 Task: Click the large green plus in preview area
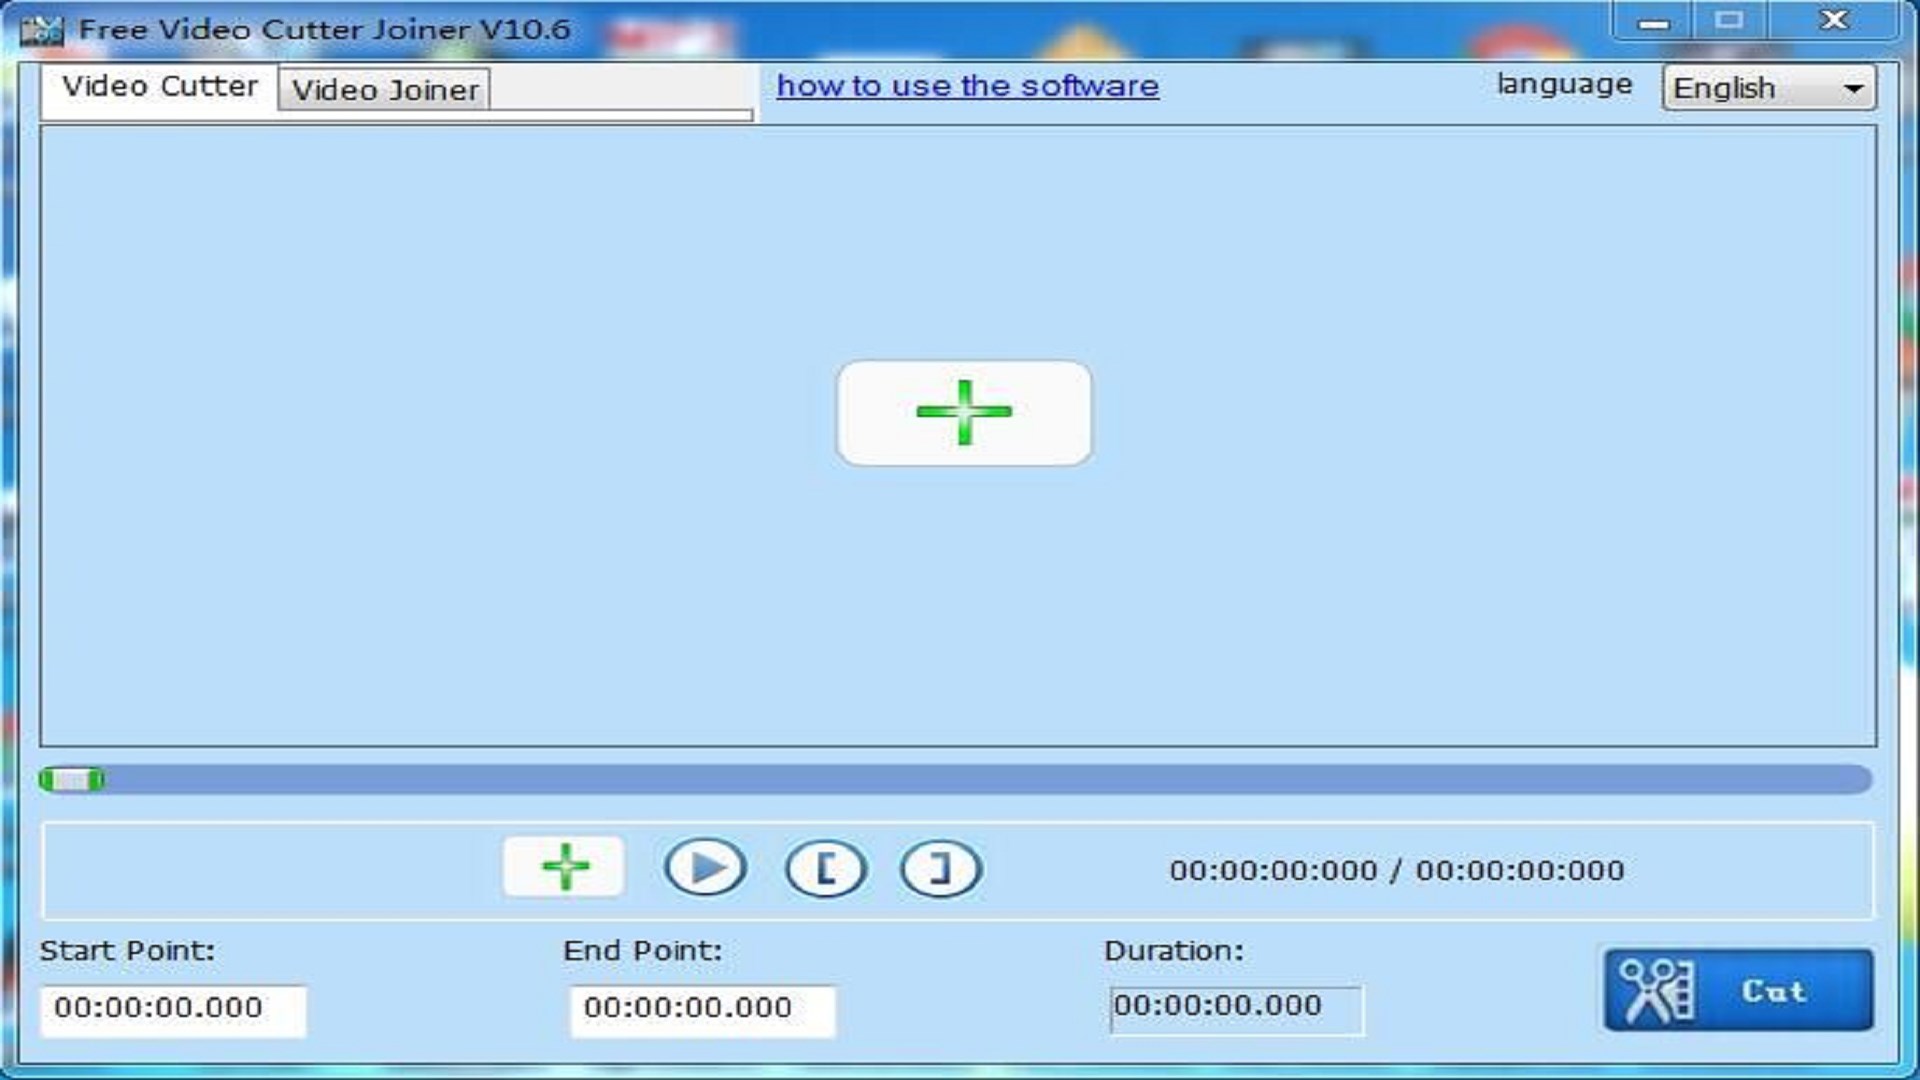pyautogui.click(x=963, y=413)
